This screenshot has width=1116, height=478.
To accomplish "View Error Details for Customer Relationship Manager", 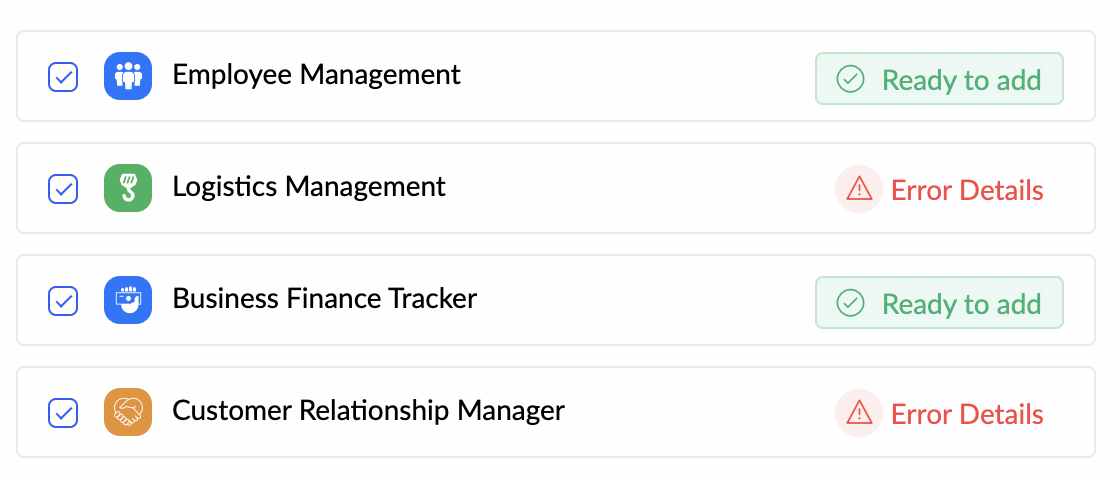I will pyautogui.click(x=966, y=414).
